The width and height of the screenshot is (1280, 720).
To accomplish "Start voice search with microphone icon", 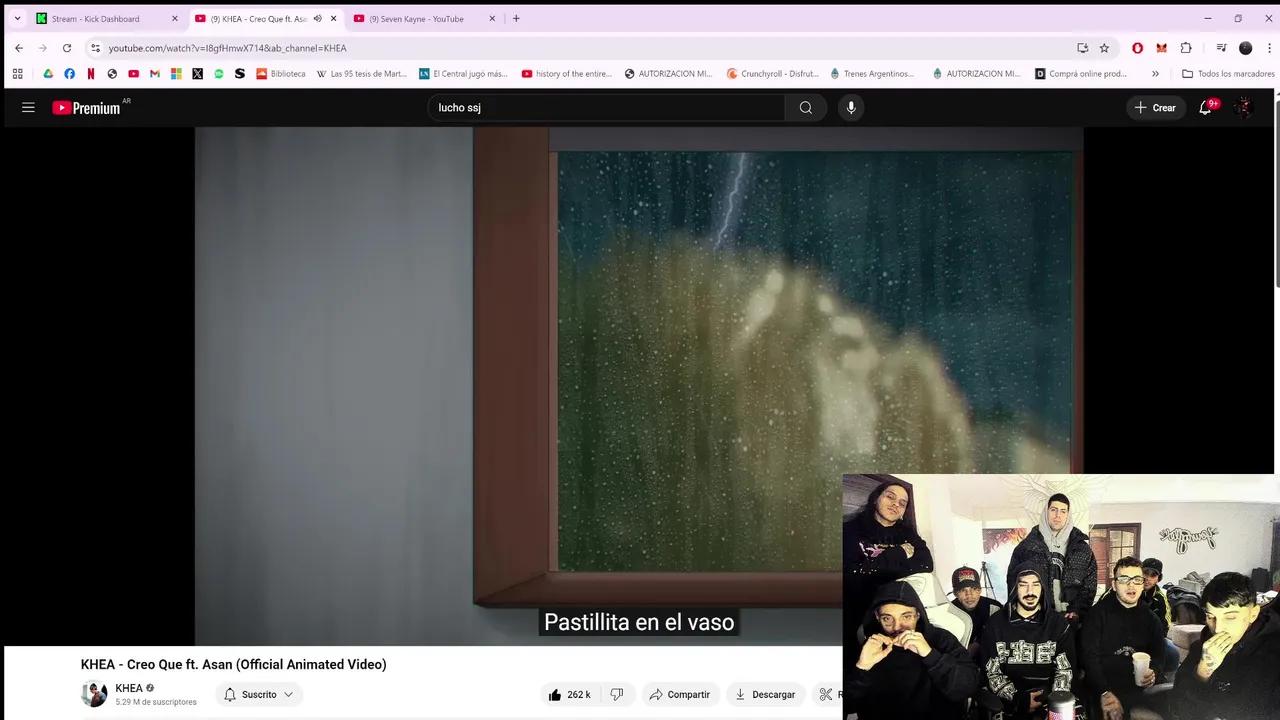I will [851, 108].
